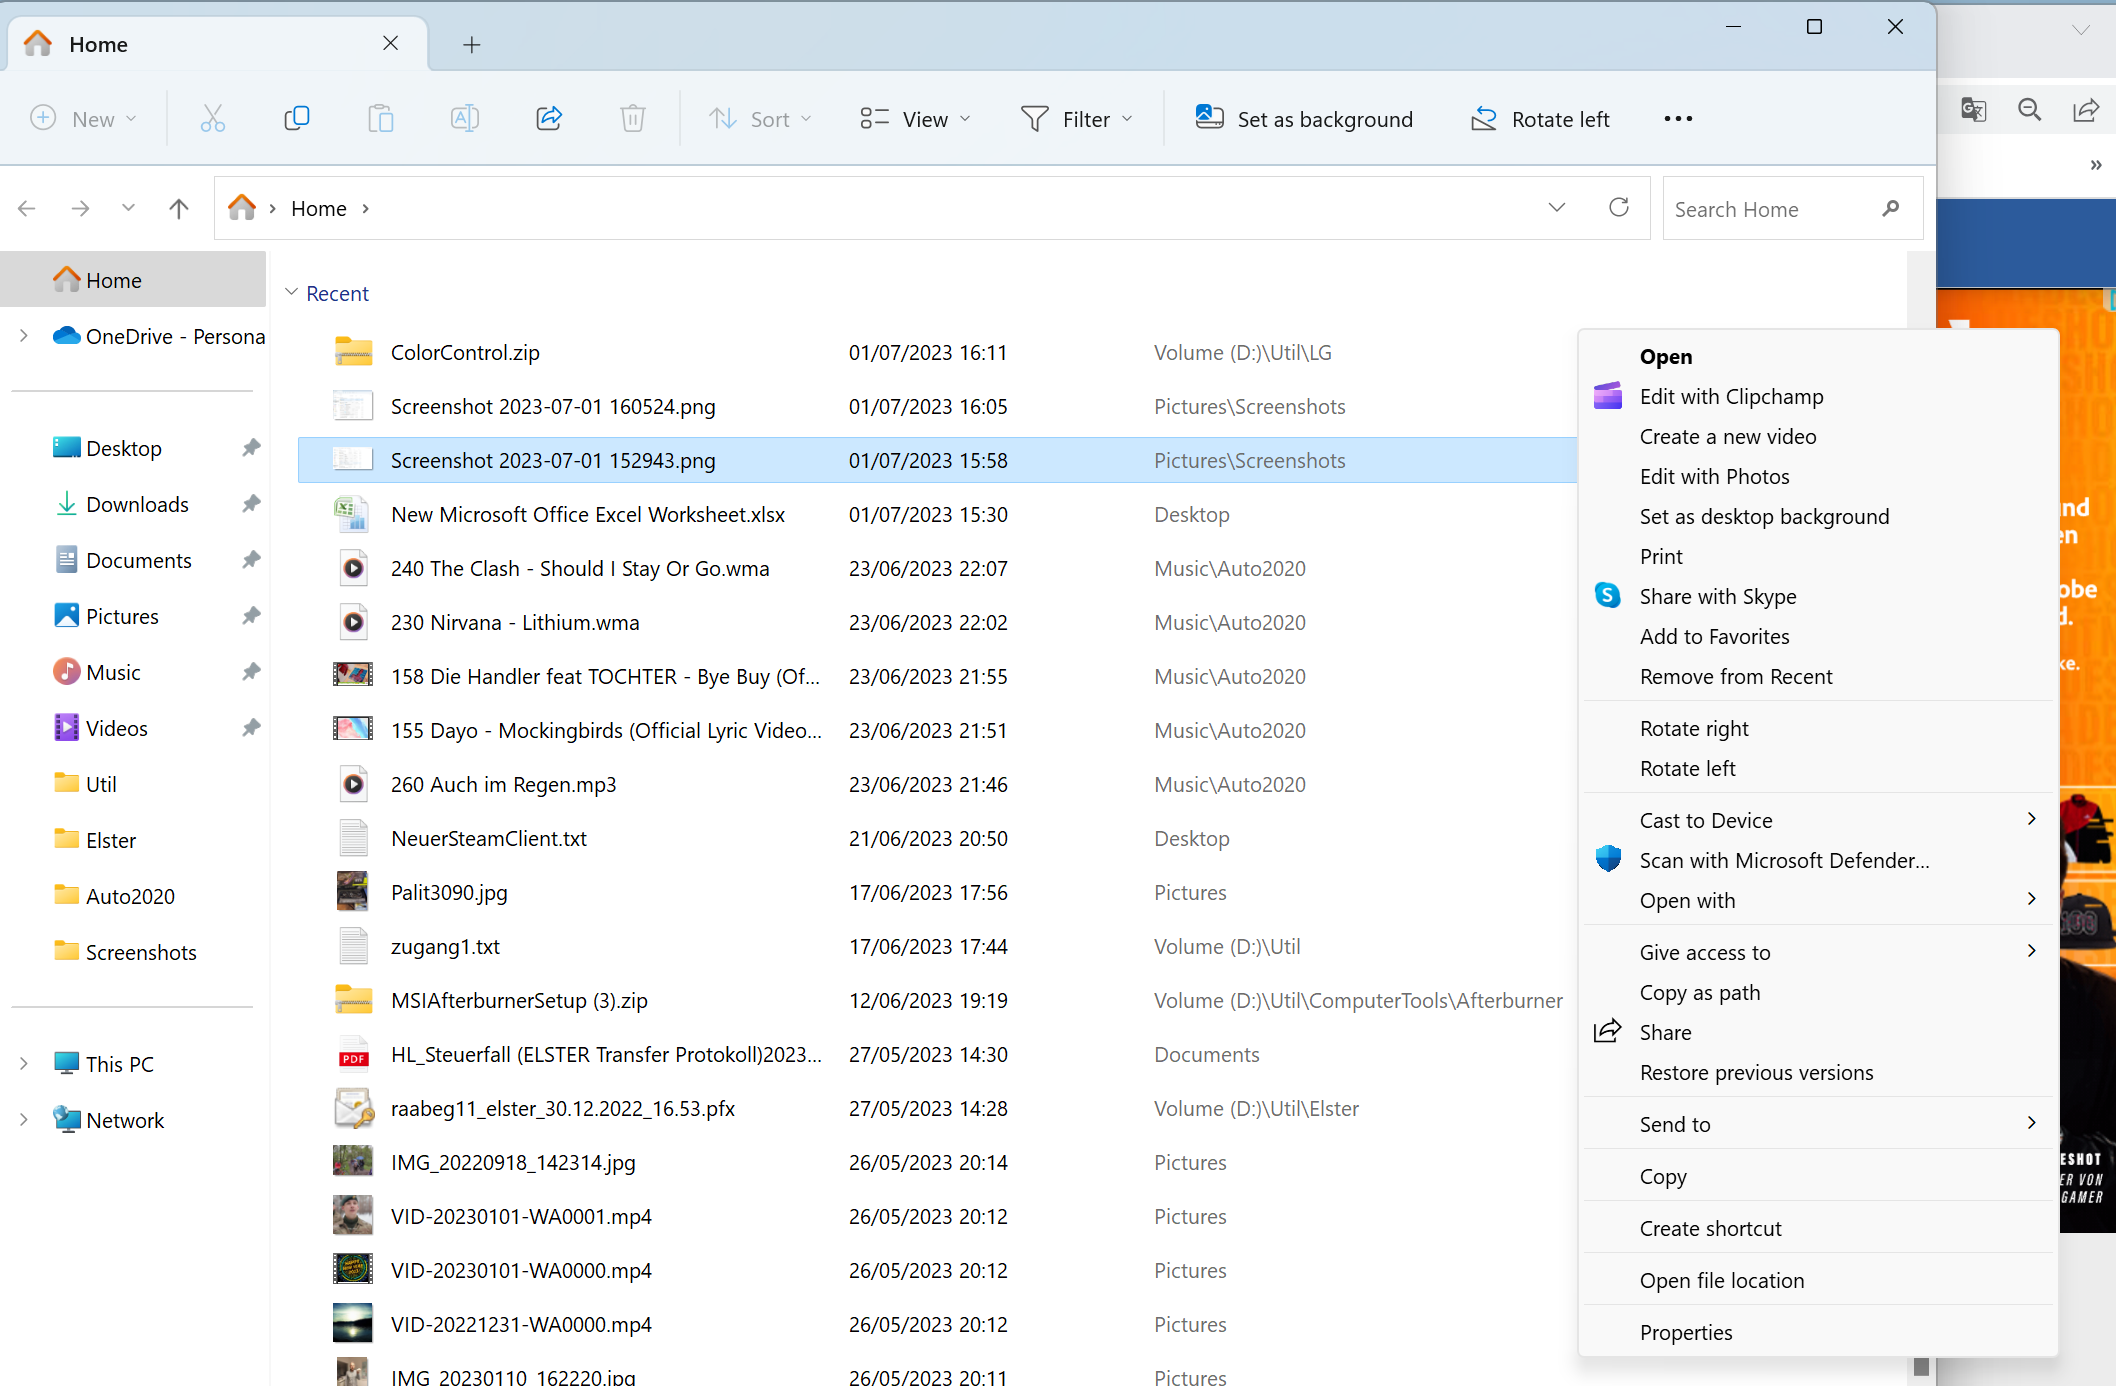Click the Copy icon in toolbar
2116x1386 pixels.
(x=297, y=119)
